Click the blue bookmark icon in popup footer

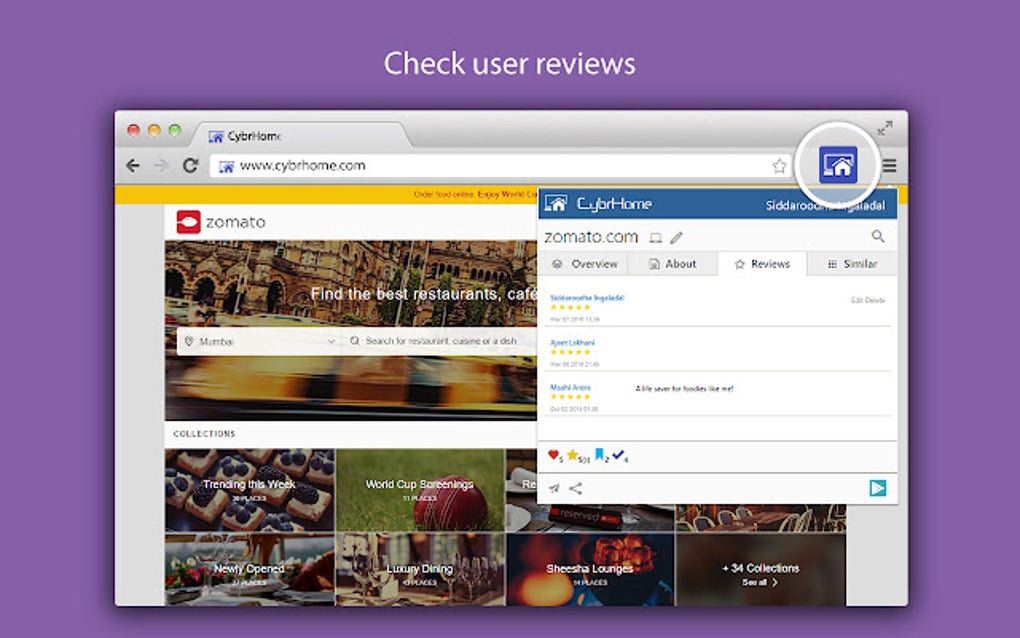(600, 455)
